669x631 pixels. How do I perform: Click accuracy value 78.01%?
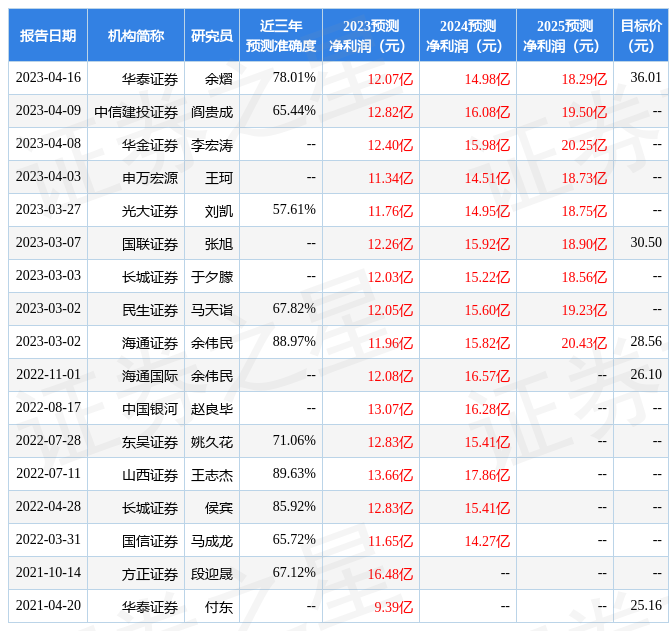294,77
